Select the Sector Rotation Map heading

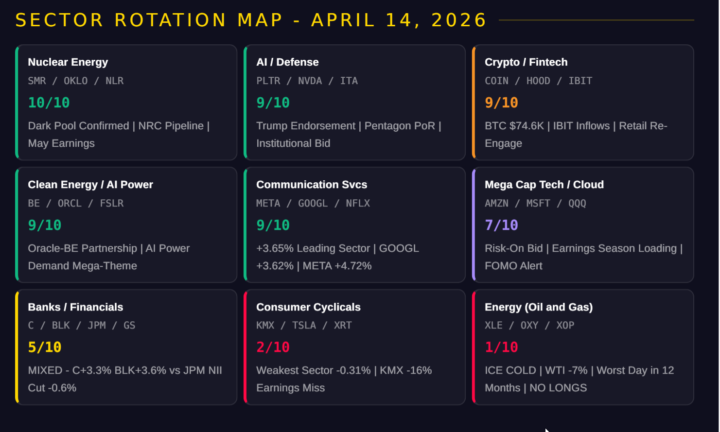(x=251, y=20)
